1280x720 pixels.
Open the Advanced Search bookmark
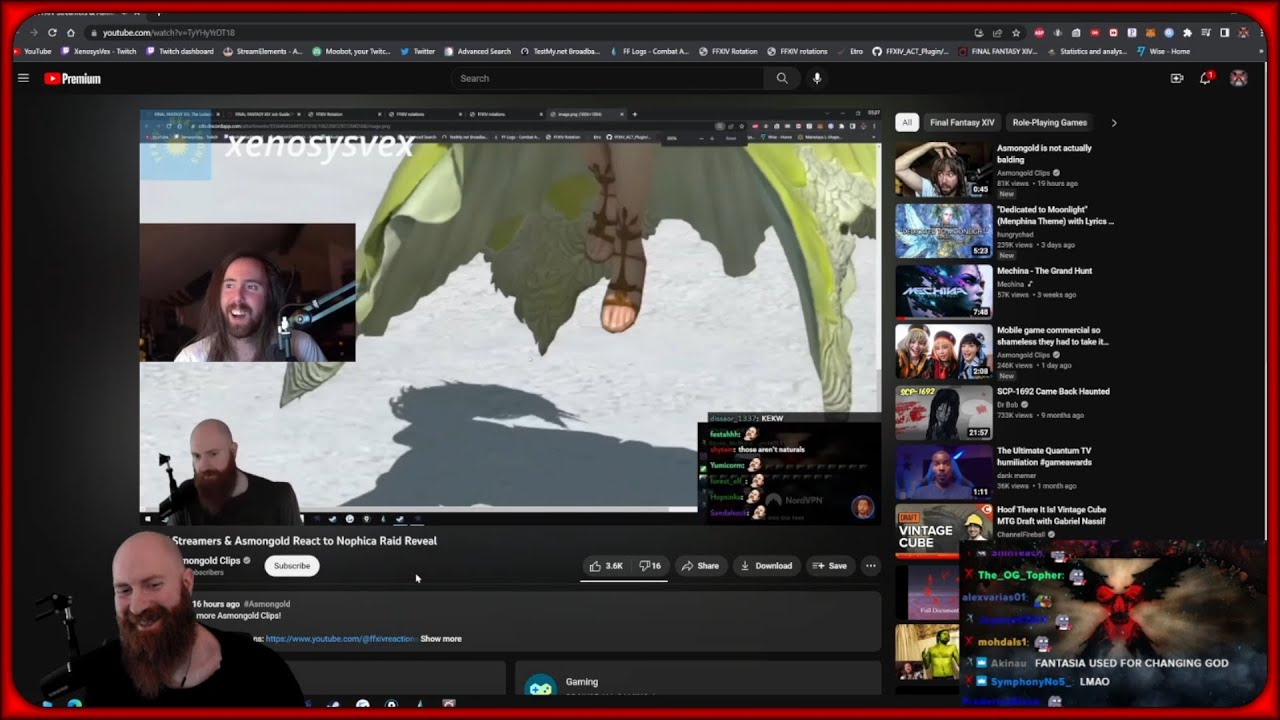pos(478,51)
